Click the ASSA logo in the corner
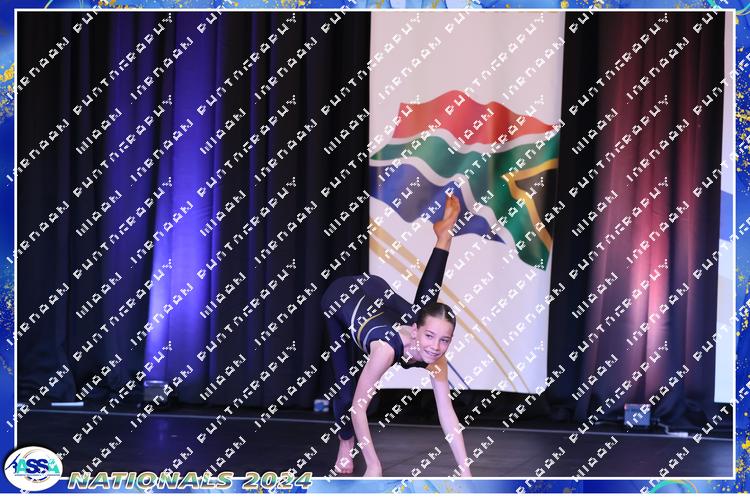Viewport: 750px width, 500px height. pyautogui.click(x=32, y=469)
